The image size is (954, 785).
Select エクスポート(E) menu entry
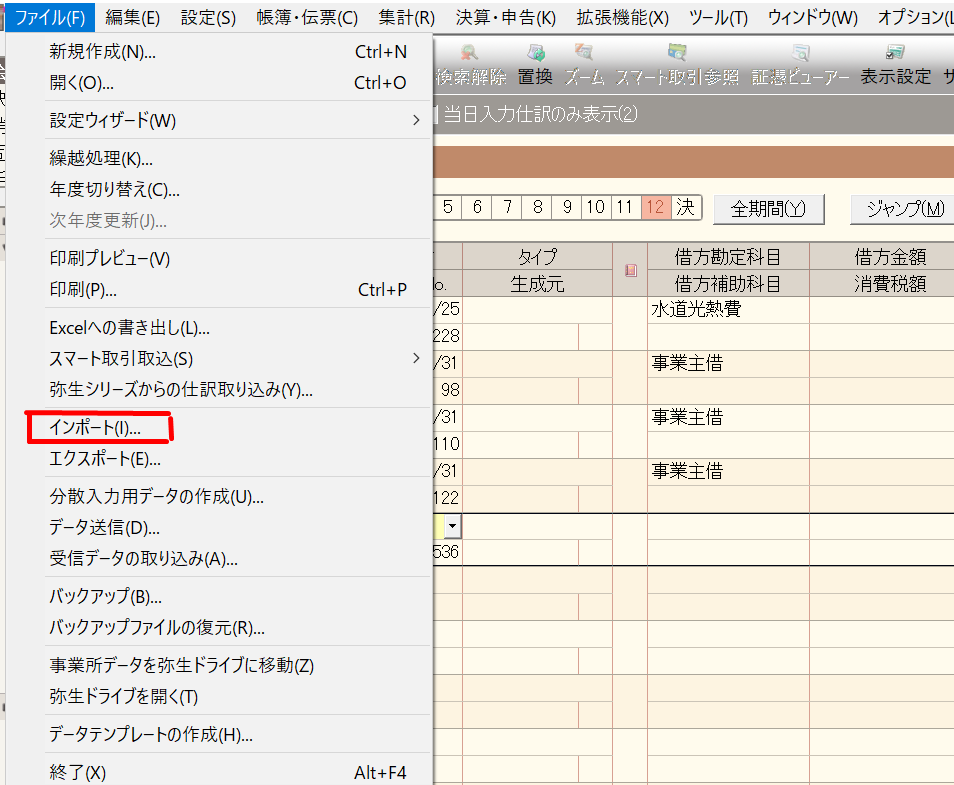tap(105, 459)
